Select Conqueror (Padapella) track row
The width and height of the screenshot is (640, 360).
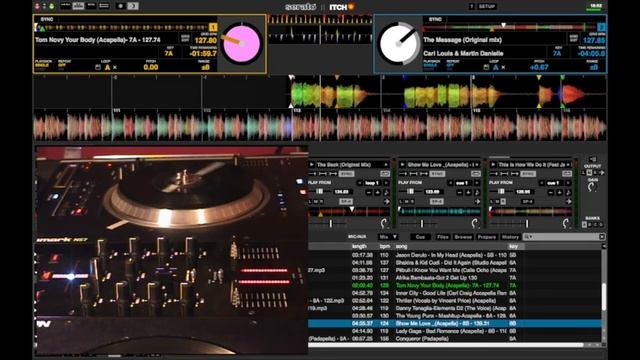(454, 338)
